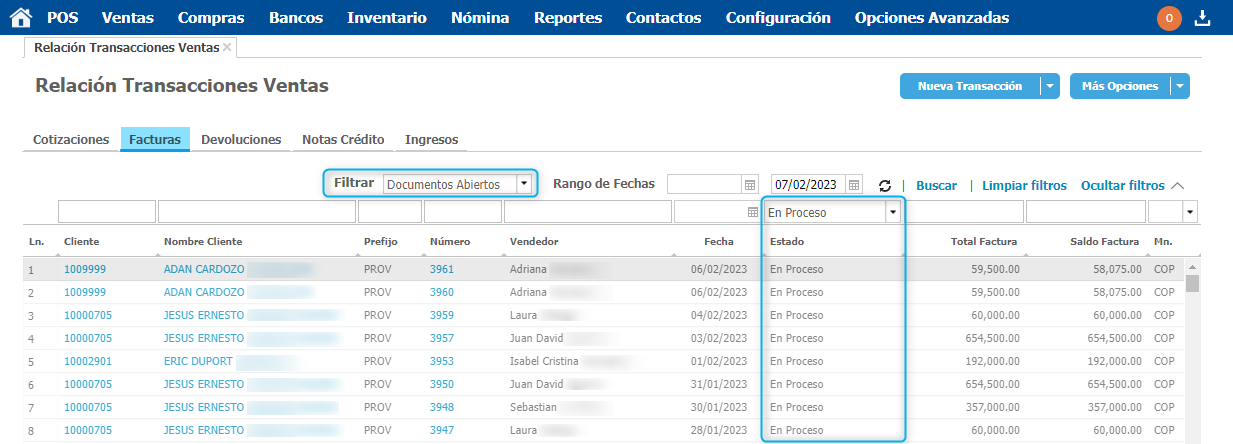The height and width of the screenshot is (444, 1233).
Task: Open the Mn. currency filter dropdown
Action: pos(1190,212)
